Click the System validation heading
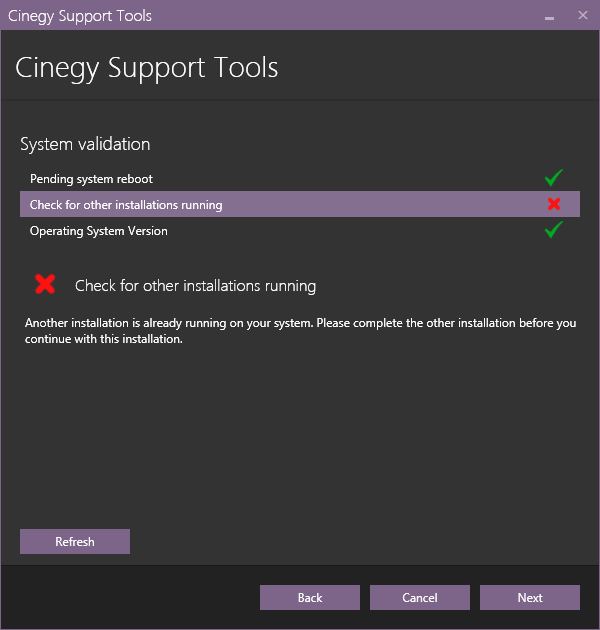 pos(85,144)
